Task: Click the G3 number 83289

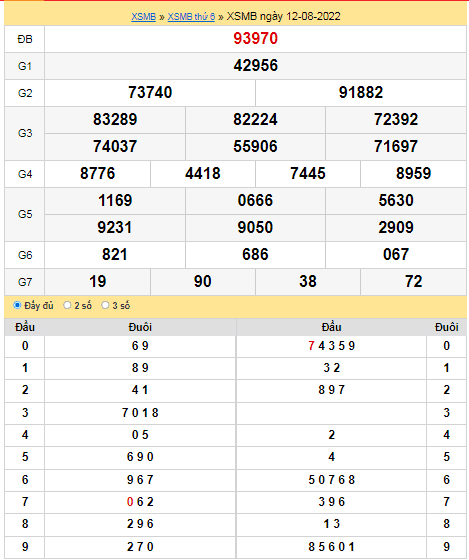Action: pos(115,119)
